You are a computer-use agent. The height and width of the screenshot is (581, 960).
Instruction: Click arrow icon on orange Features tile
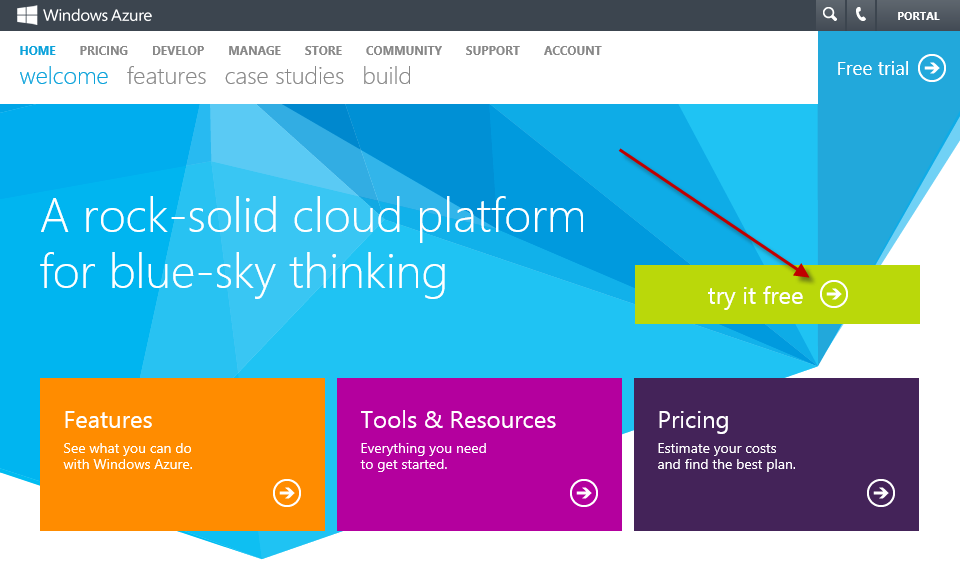[287, 493]
